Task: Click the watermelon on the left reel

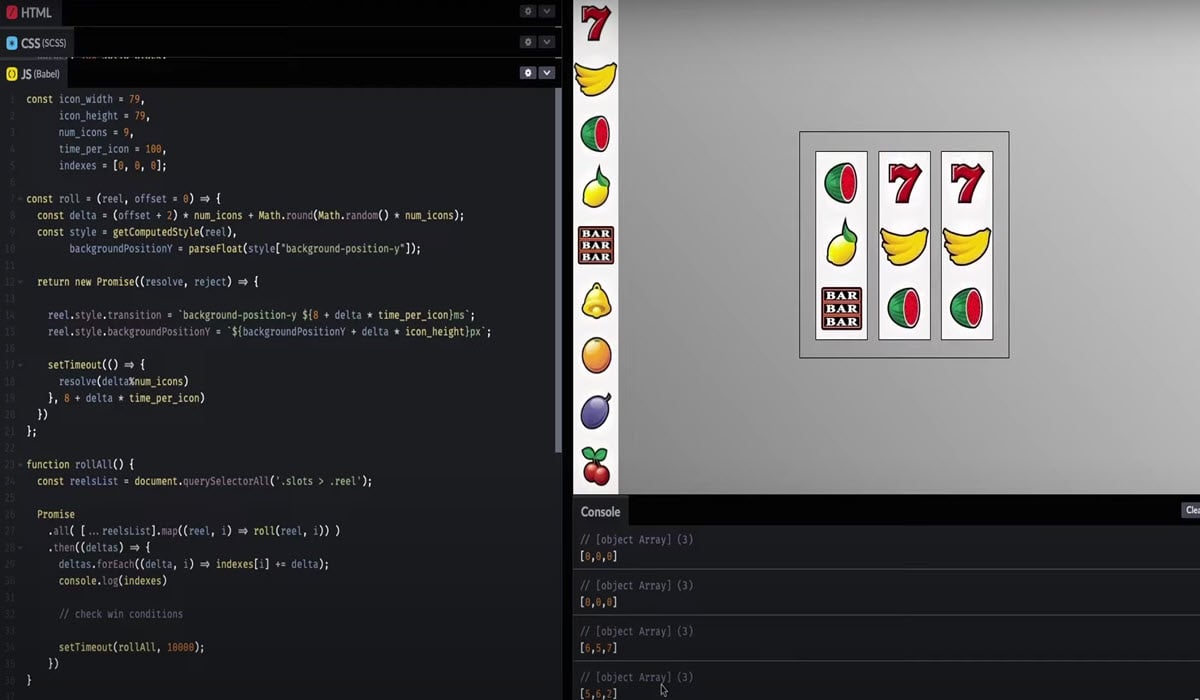Action: (x=841, y=183)
